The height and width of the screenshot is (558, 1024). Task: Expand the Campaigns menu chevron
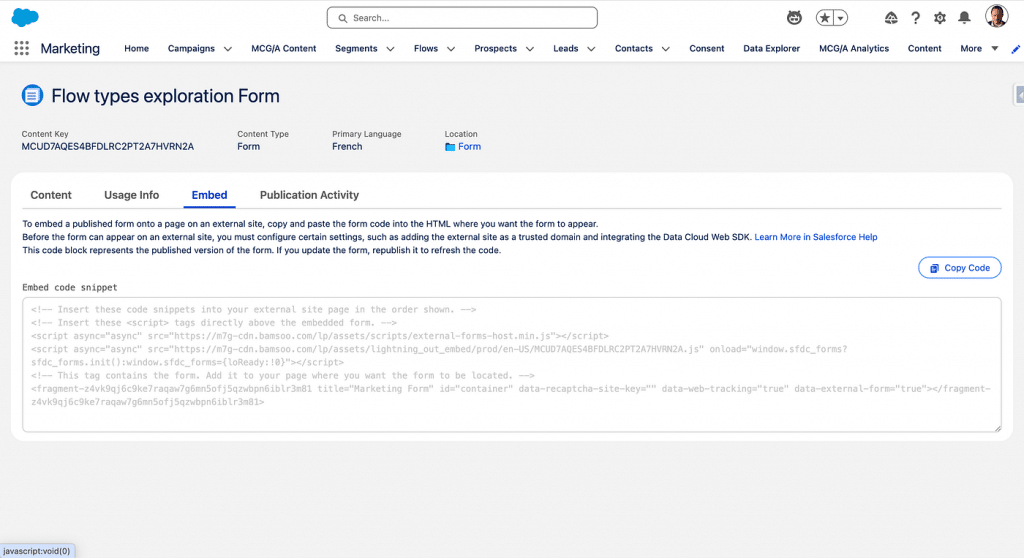click(x=228, y=48)
